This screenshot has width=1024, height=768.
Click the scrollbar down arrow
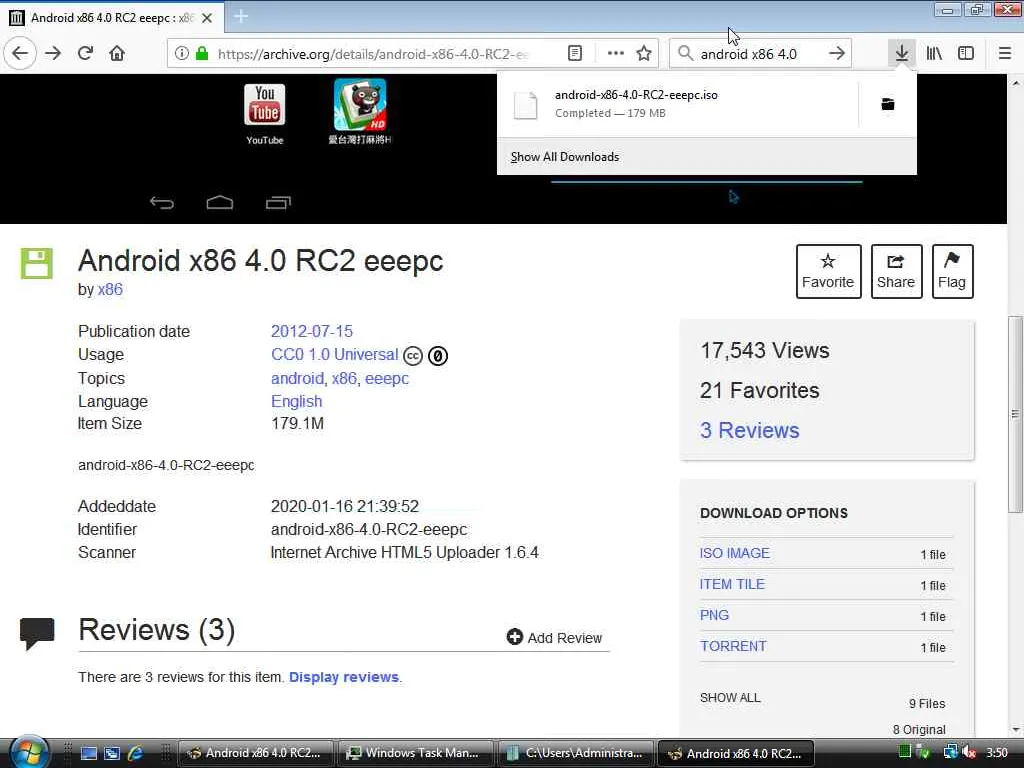[x=1015, y=729]
